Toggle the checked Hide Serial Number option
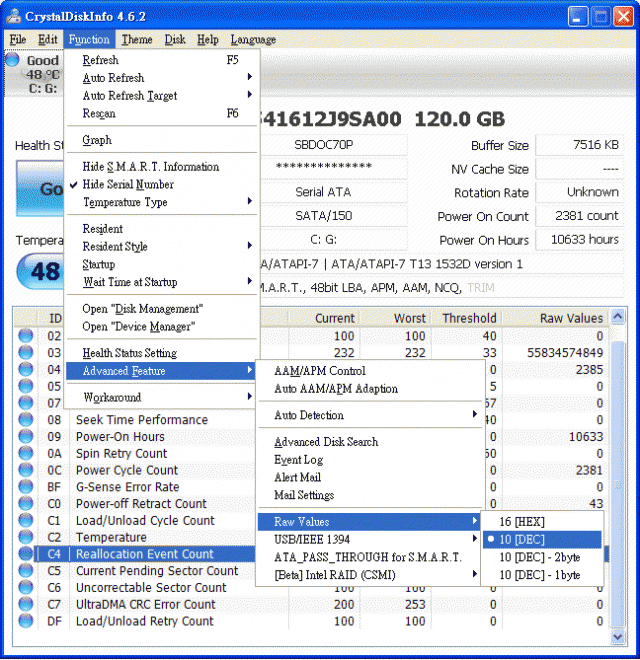The image size is (640, 660). click(x=162, y=184)
